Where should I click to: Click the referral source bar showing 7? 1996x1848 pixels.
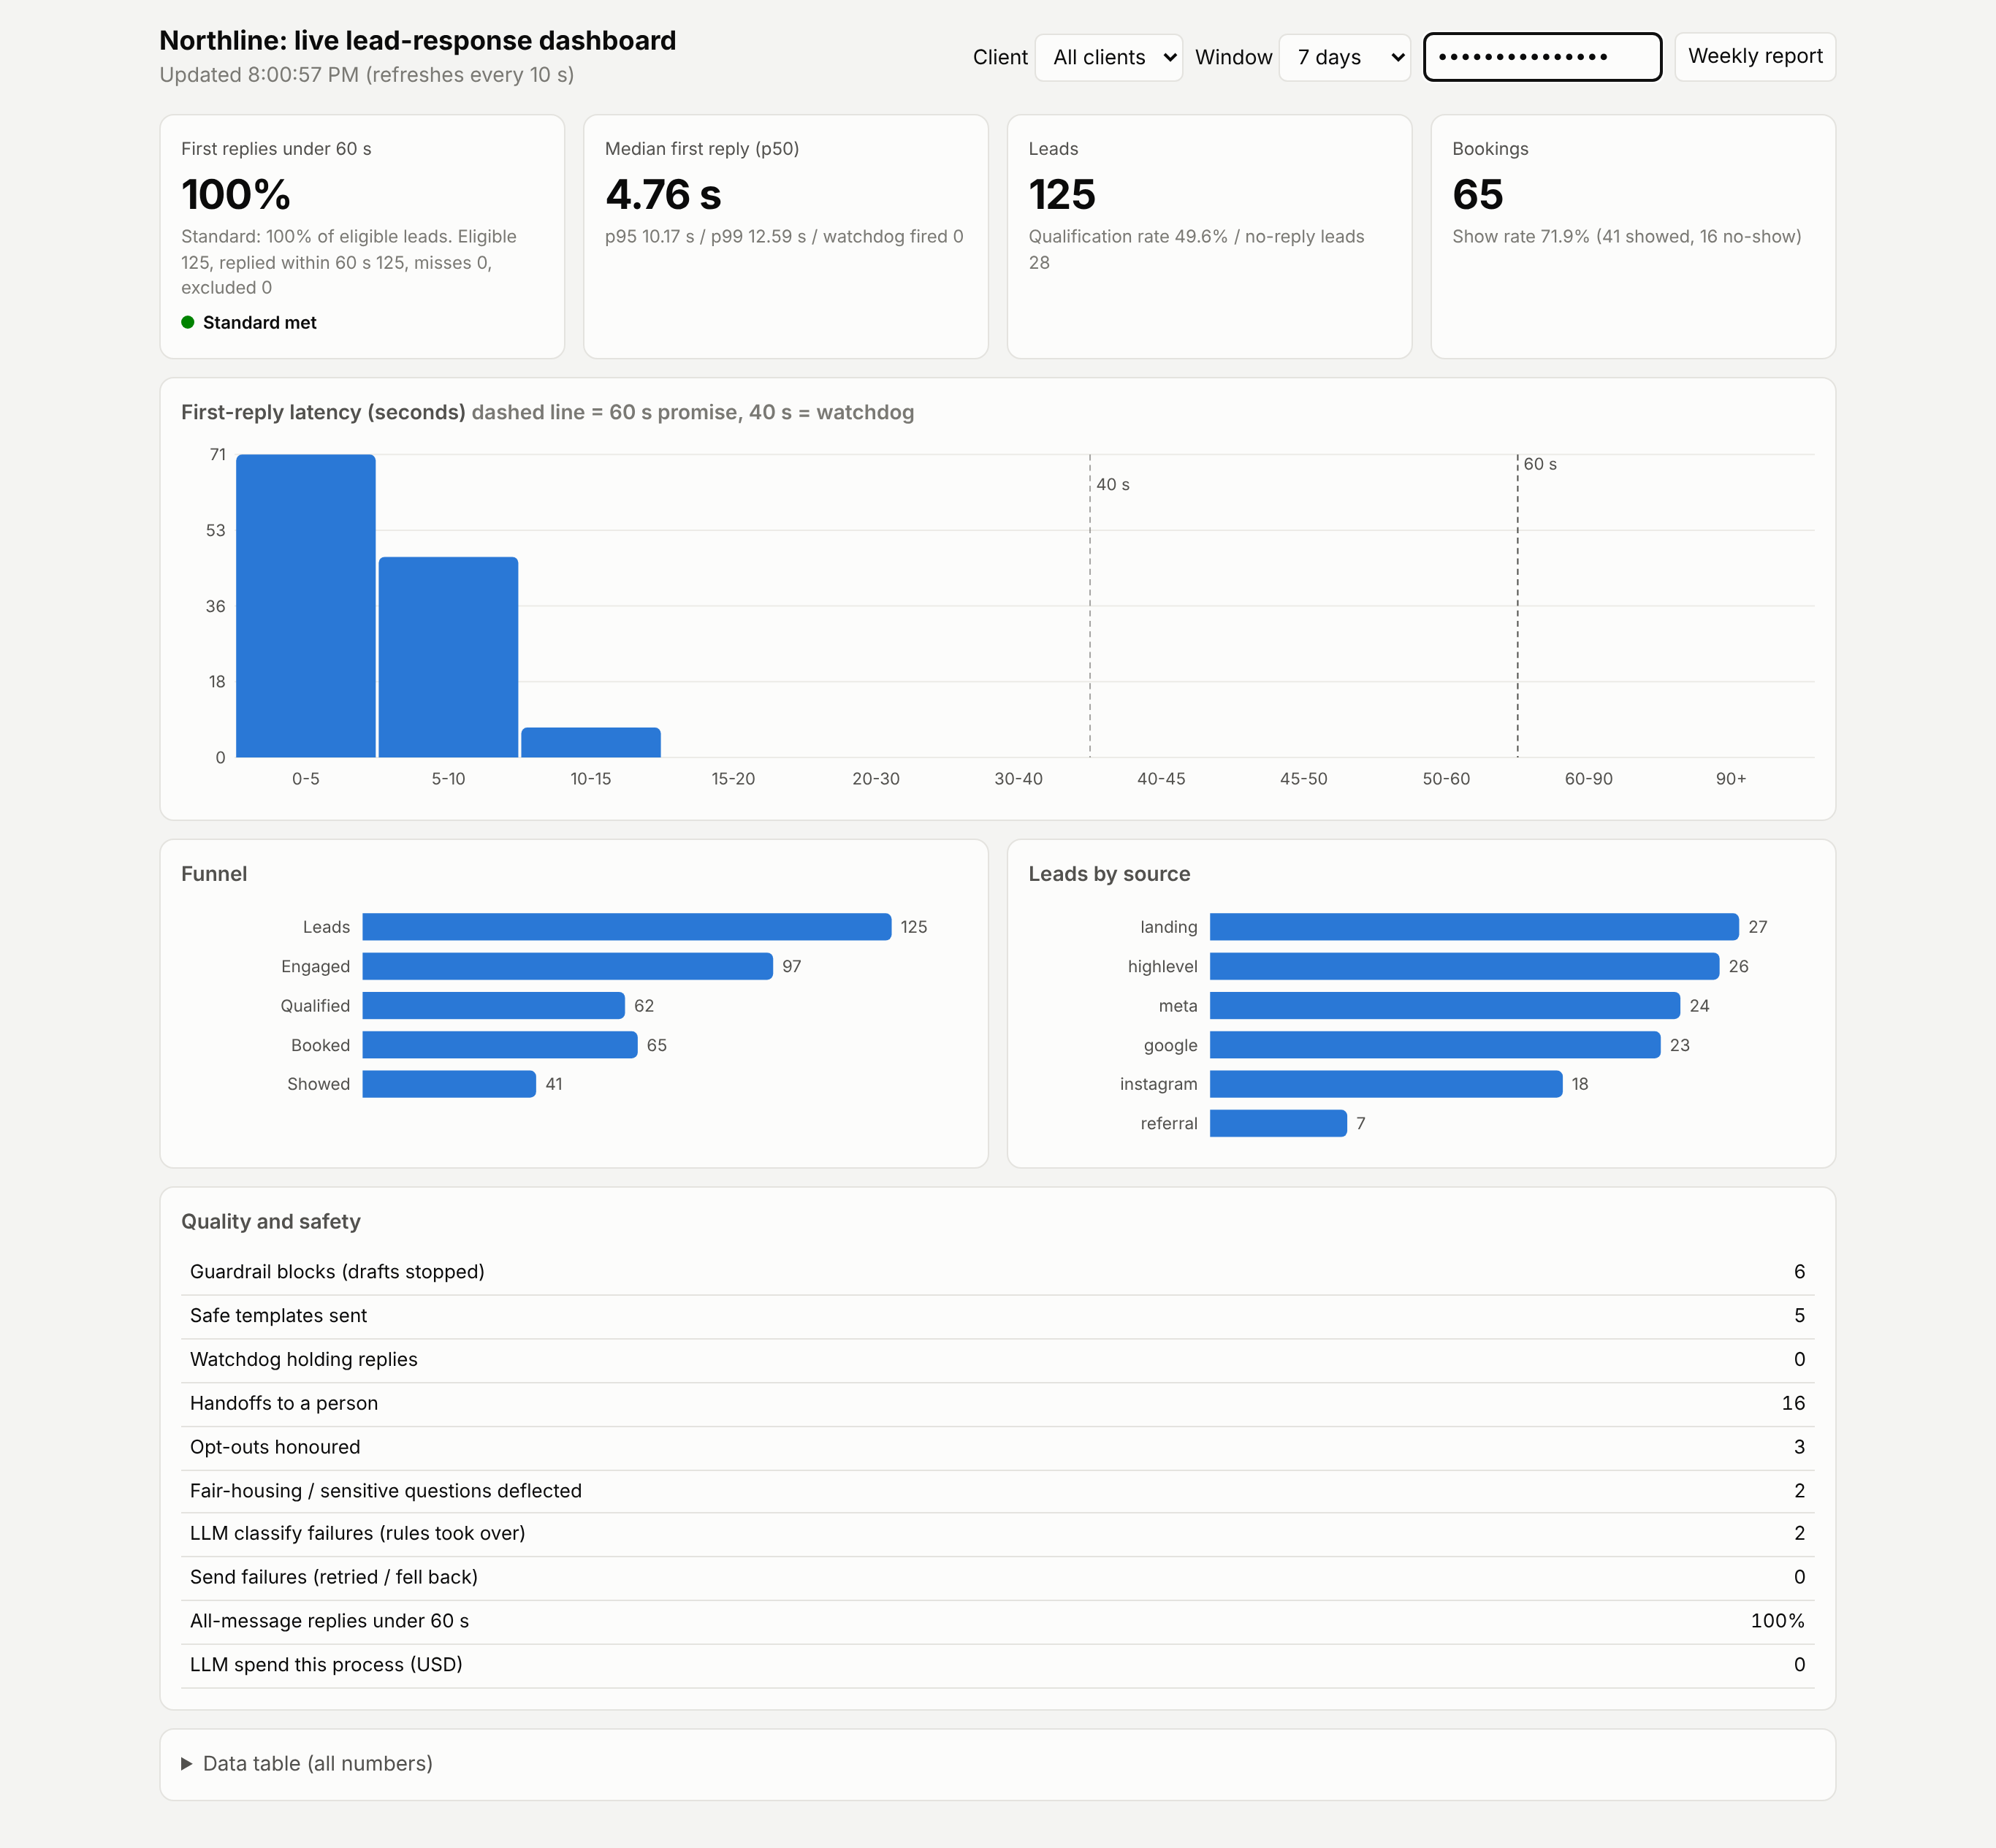pos(1278,1123)
